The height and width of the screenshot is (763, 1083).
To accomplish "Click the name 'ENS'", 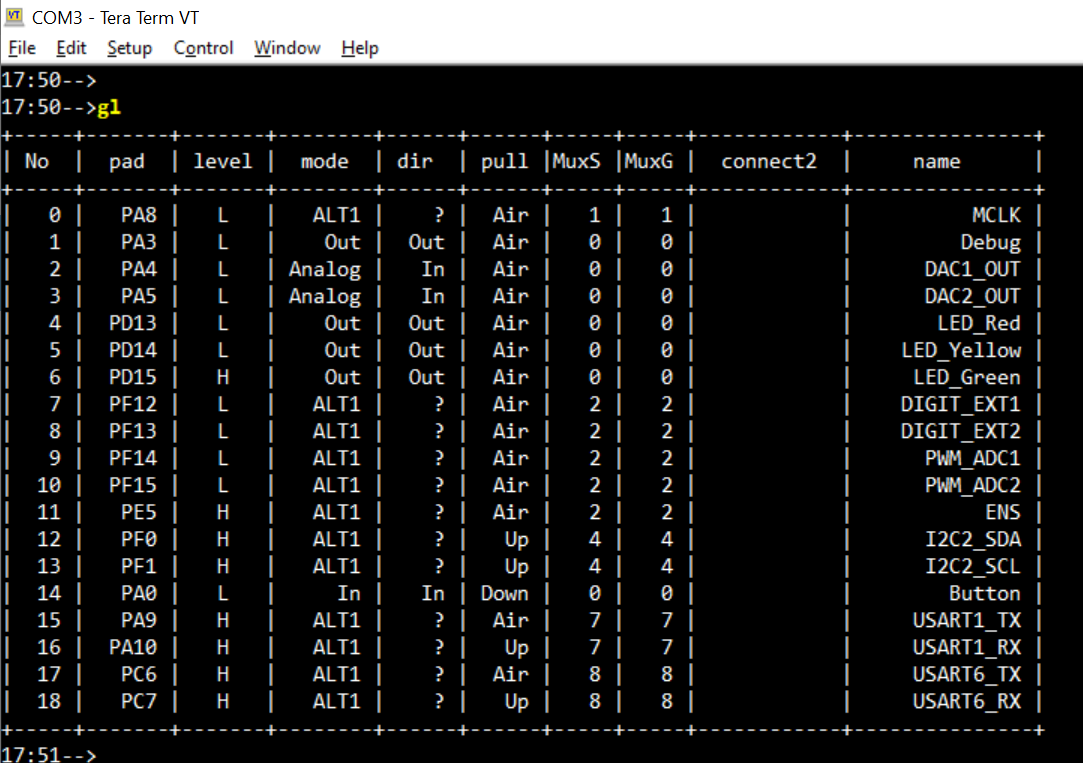I will [x=1003, y=512].
